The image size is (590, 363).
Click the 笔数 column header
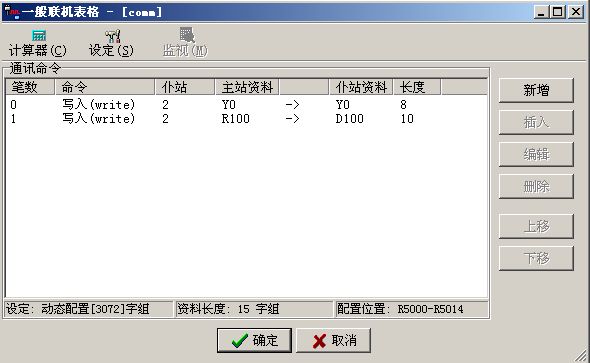[30, 87]
